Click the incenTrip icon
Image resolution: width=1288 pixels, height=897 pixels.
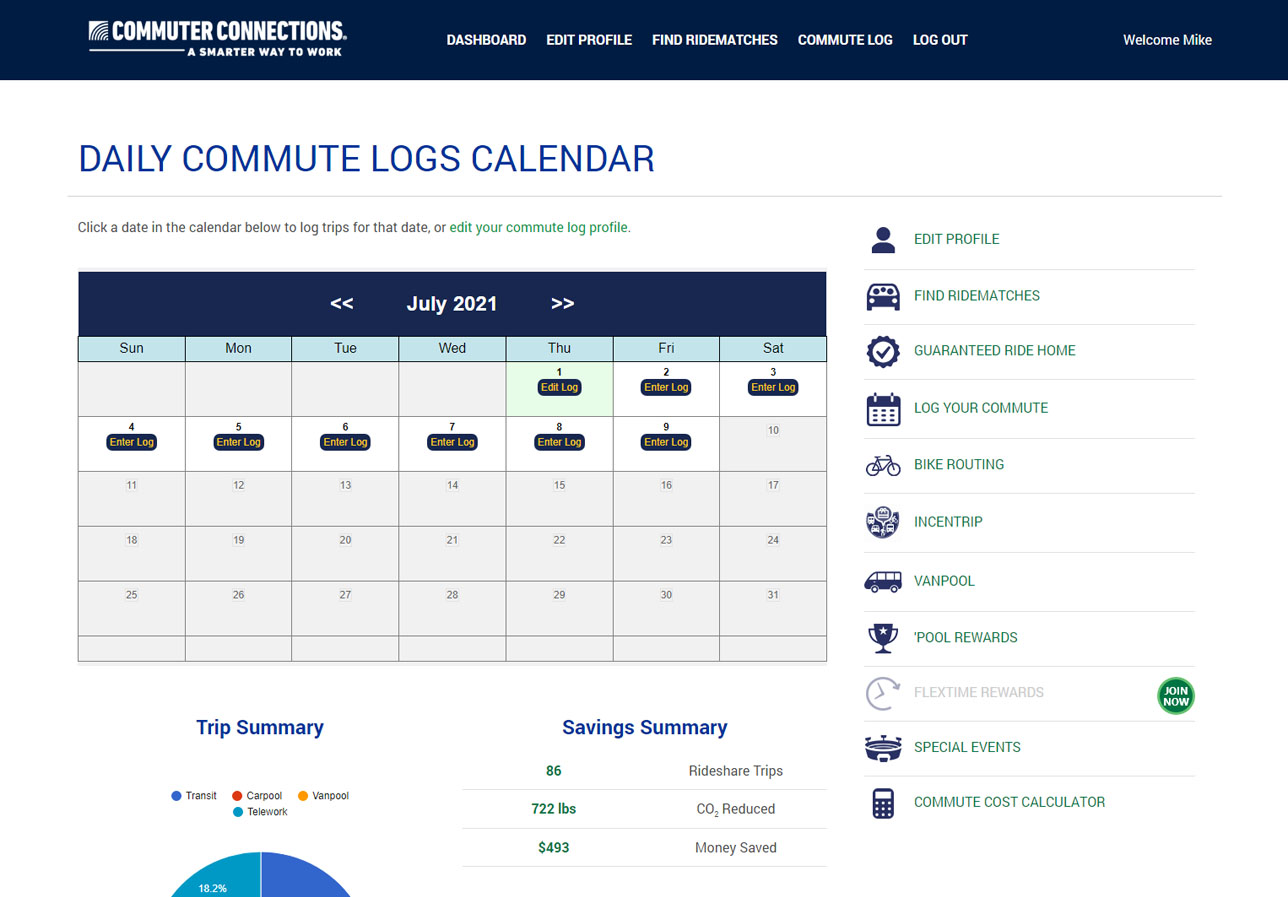click(x=883, y=522)
